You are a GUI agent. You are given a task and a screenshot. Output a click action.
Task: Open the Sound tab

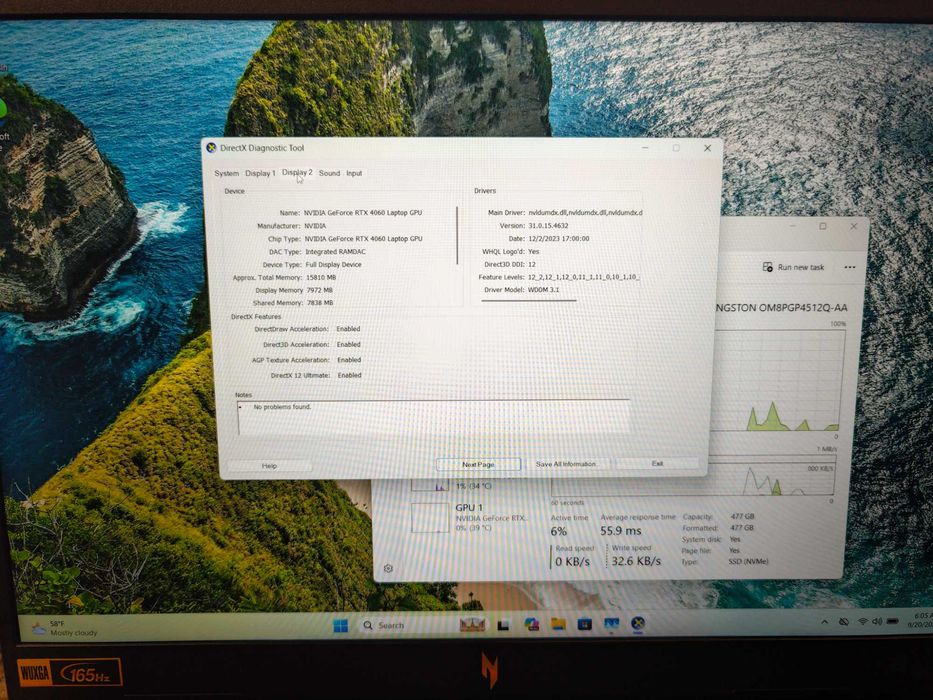(329, 173)
